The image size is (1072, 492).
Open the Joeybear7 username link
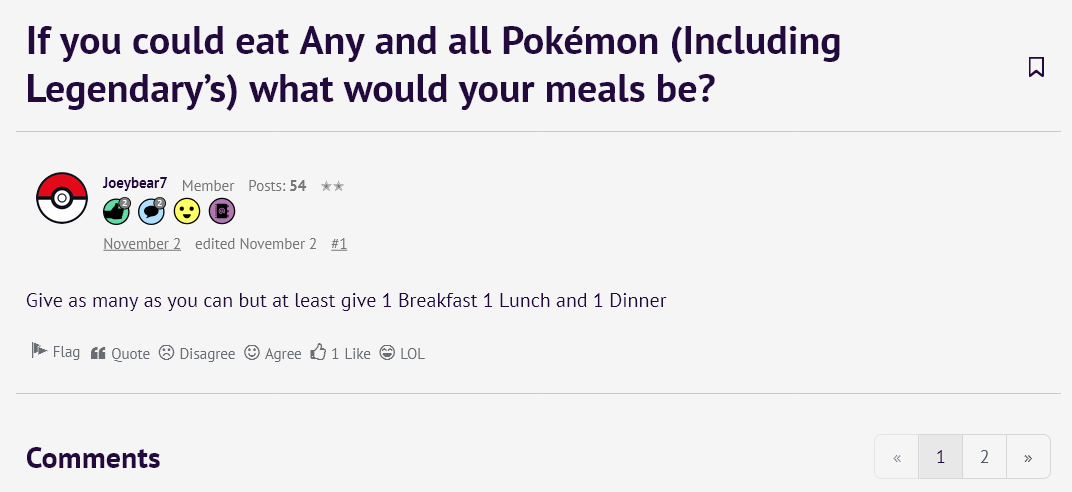(134, 184)
